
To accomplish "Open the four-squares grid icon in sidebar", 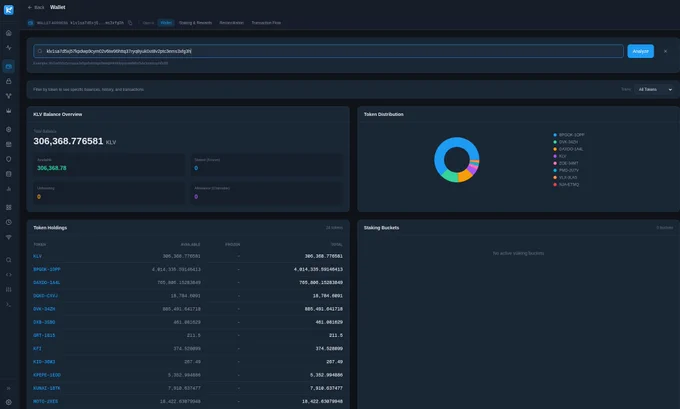I will tap(9, 207).
